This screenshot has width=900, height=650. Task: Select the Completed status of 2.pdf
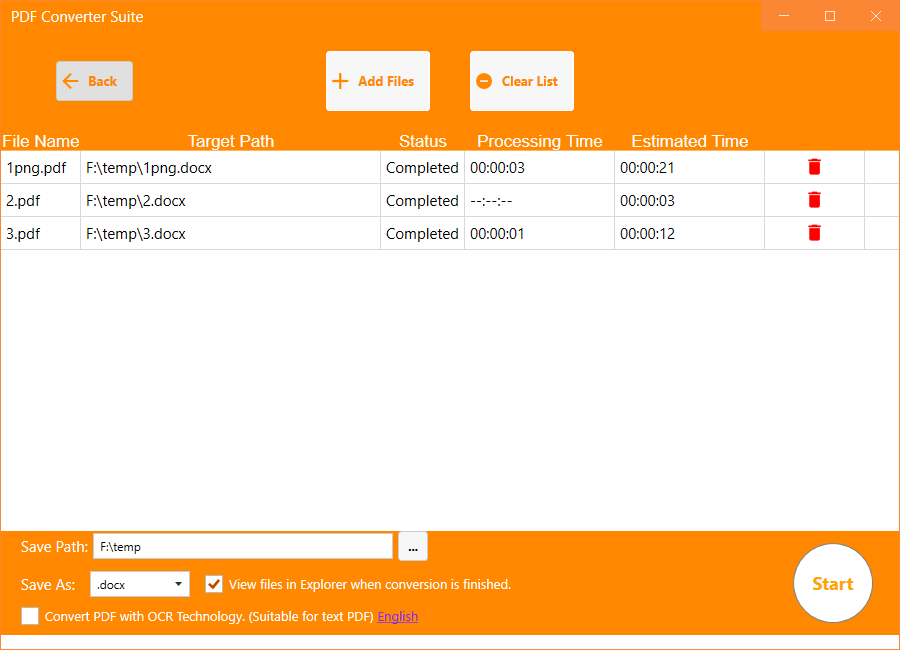point(422,200)
